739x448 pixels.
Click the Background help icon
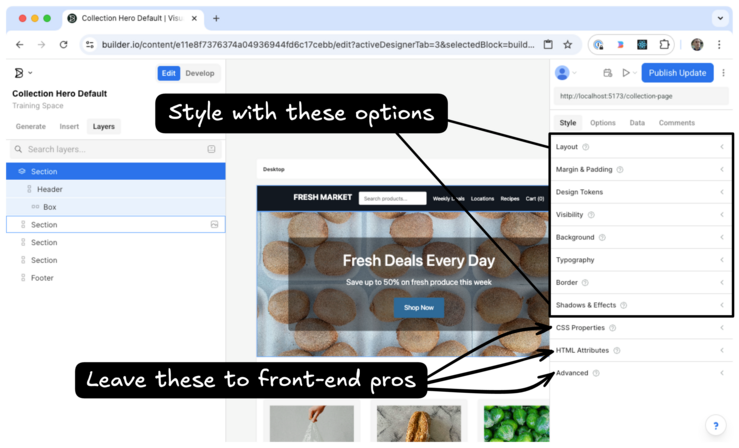[602, 237]
